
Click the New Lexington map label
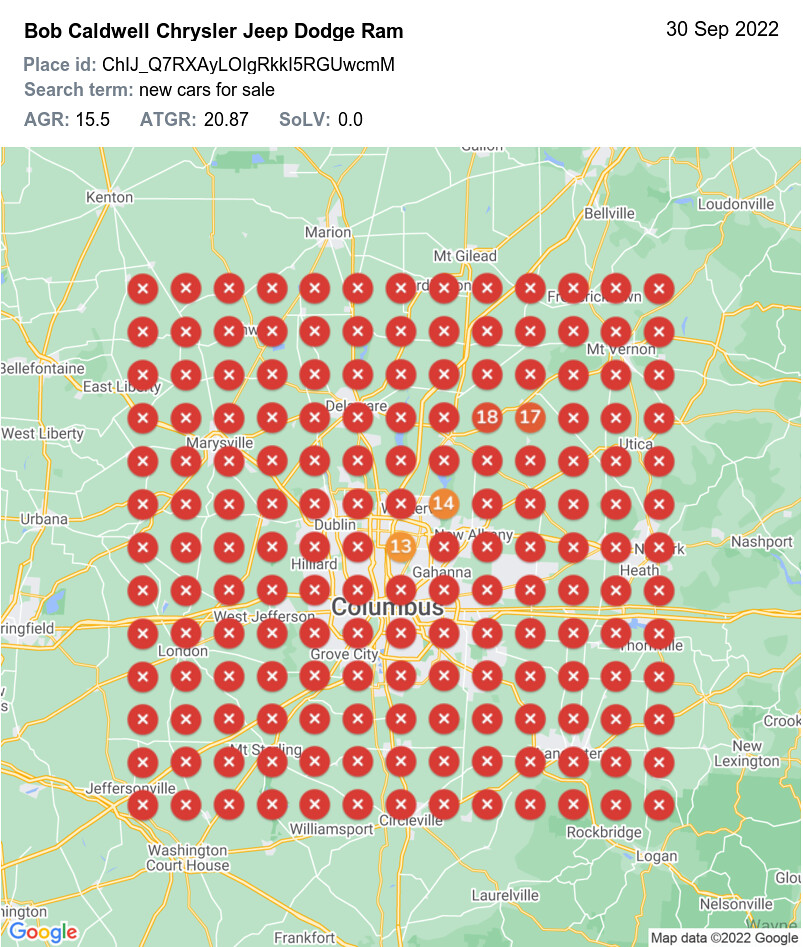[747, 754]
